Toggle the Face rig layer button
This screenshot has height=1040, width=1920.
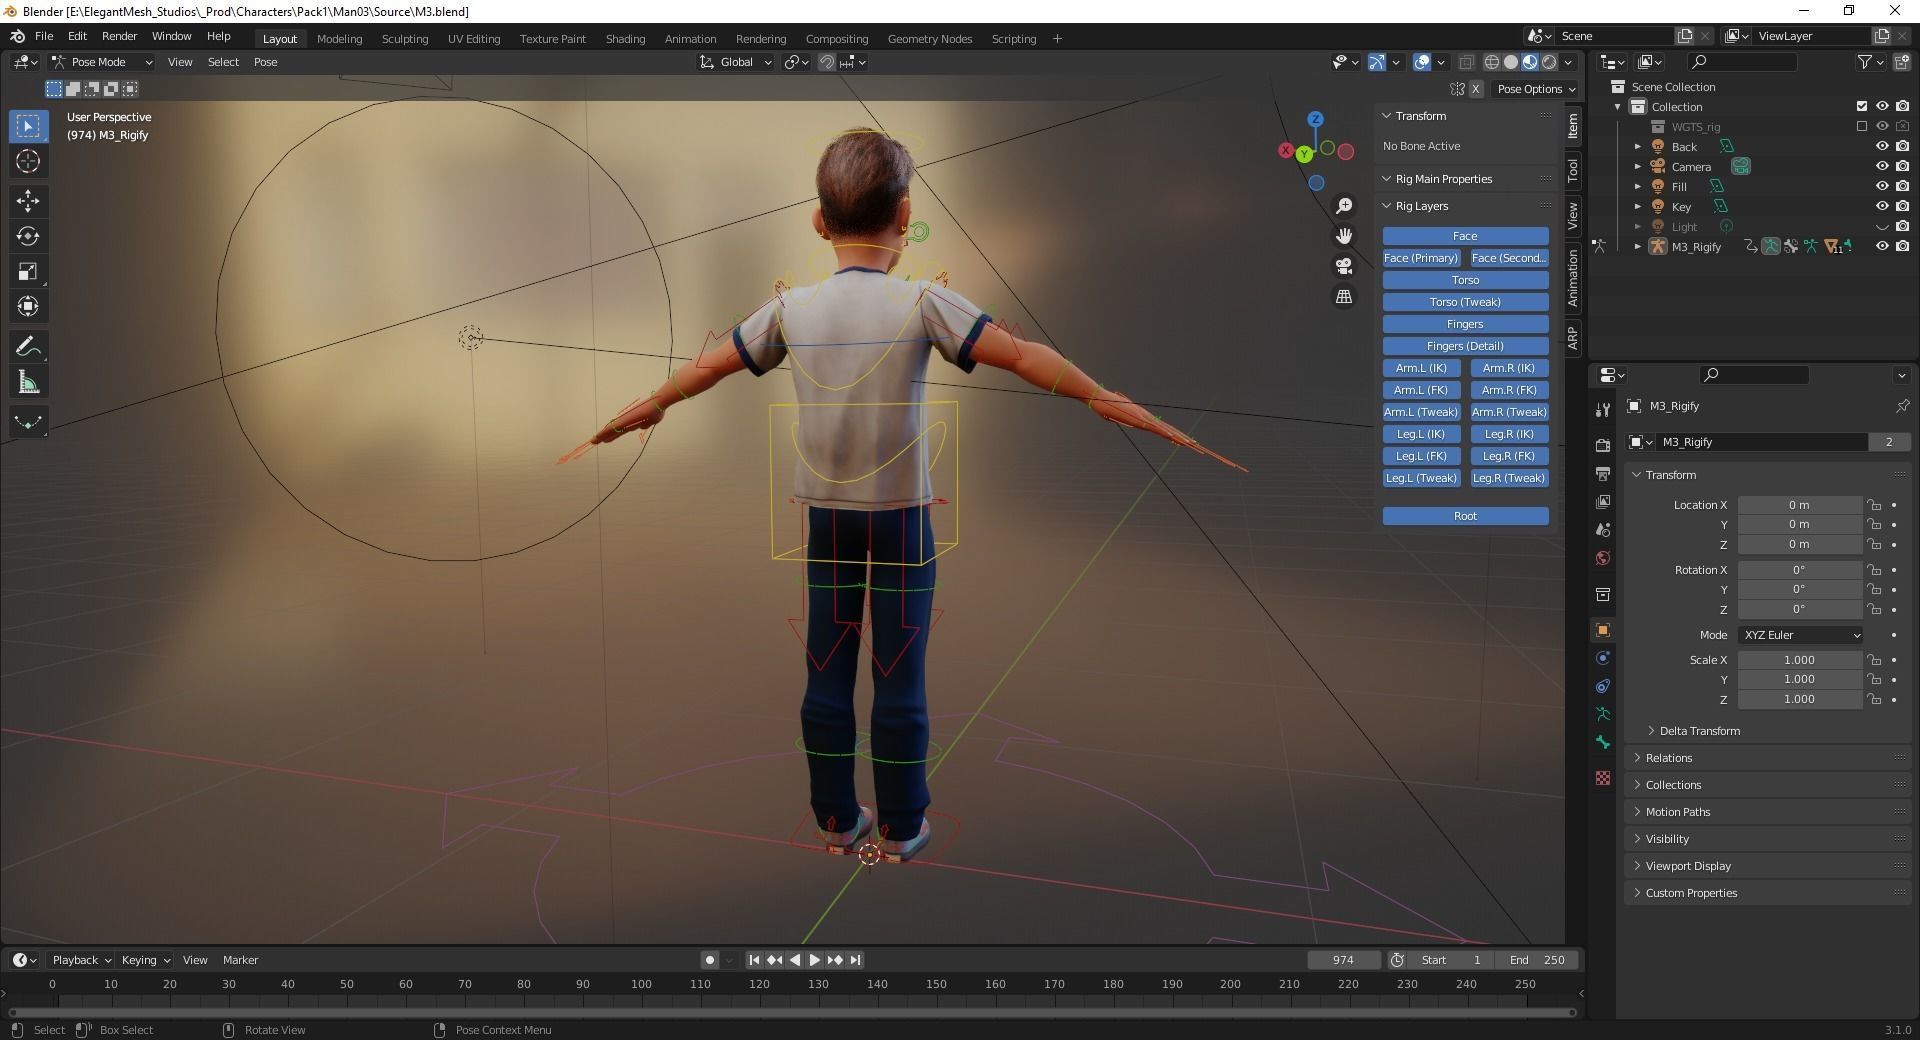pos(1465,236)
